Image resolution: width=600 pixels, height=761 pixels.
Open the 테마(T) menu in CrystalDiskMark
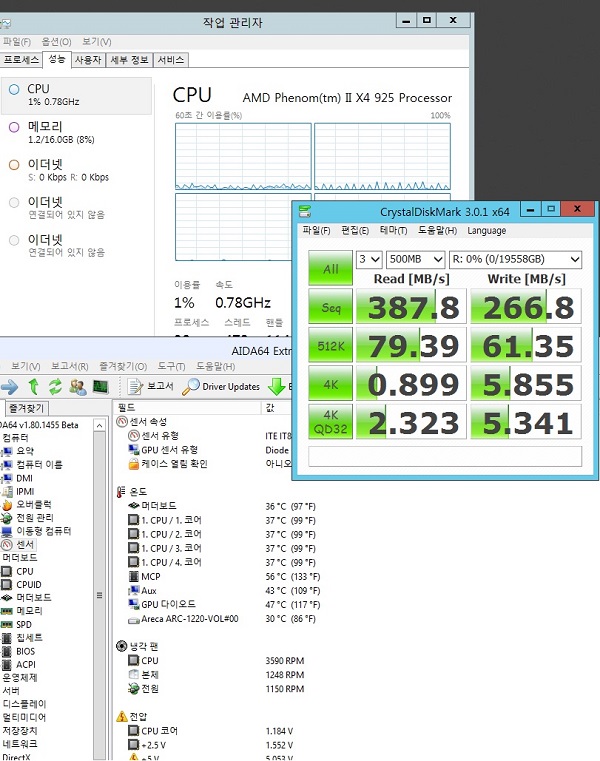tap(393, 231)
